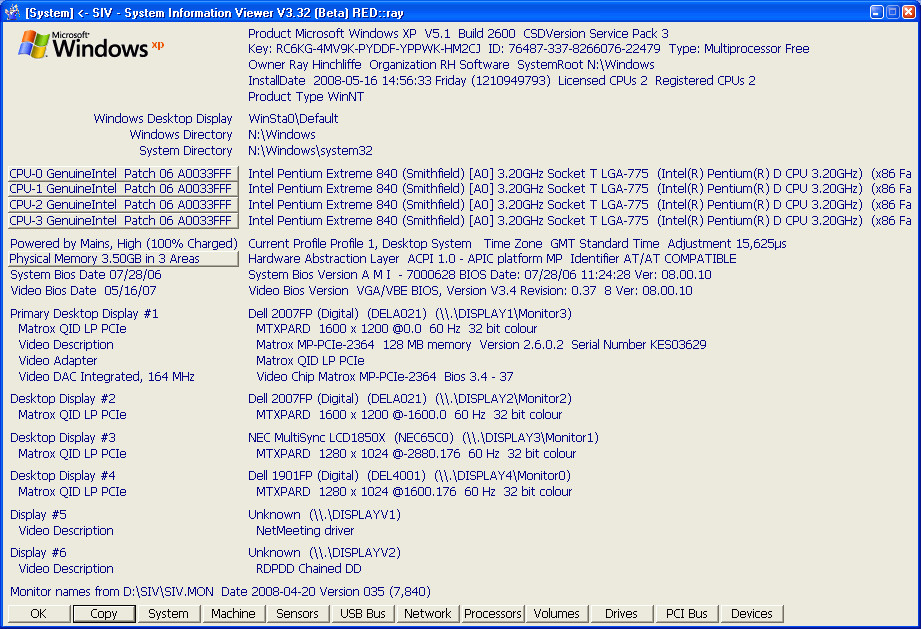This screenshot has height=629, width=921.
Task: Click the Video Chip Matrox MP-PCIe-2364 line
Action: [385, 376]
